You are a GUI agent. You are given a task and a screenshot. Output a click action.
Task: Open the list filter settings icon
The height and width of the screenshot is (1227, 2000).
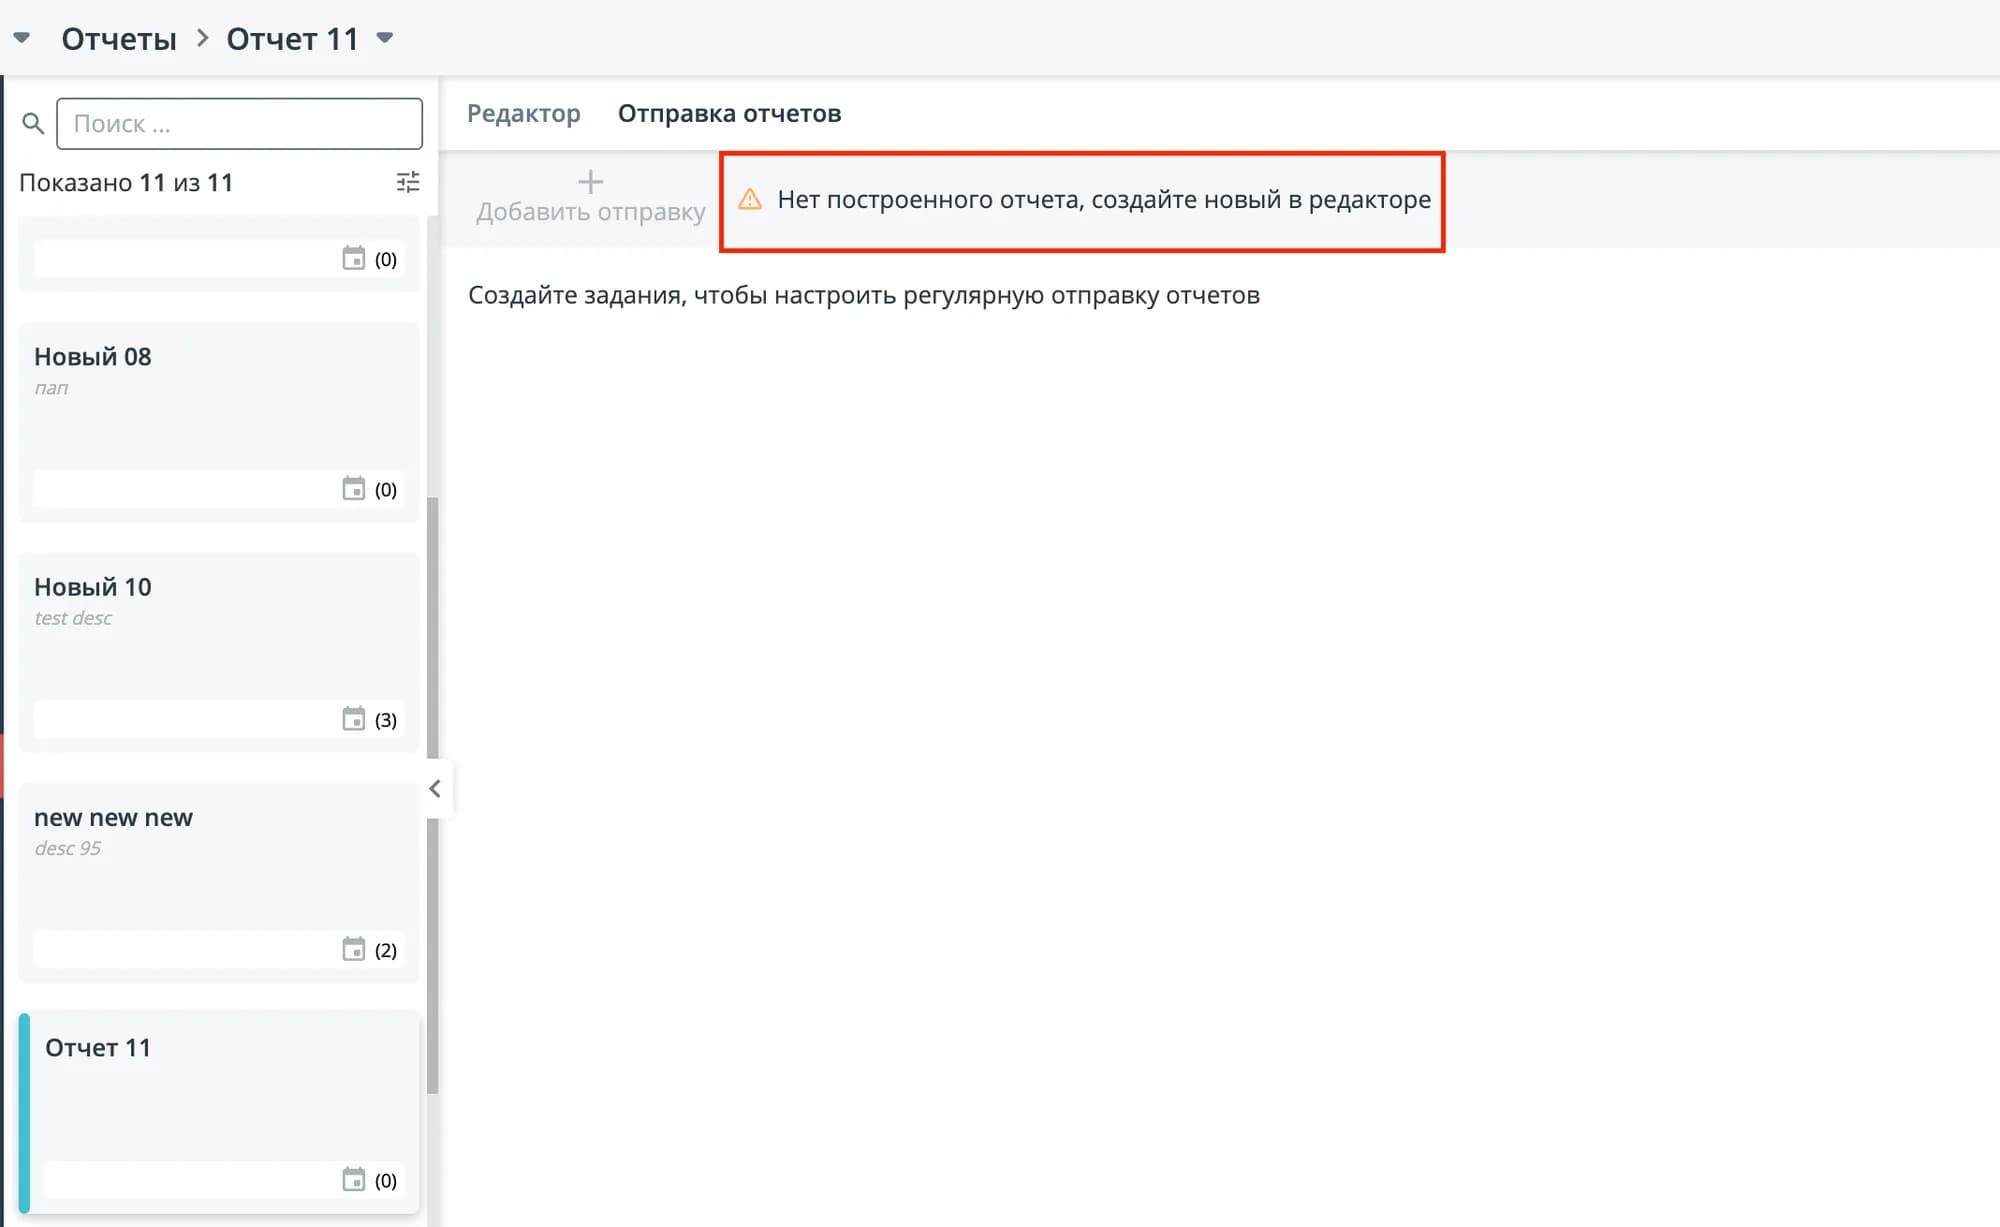pyautogui.click(x=408, y=182)
